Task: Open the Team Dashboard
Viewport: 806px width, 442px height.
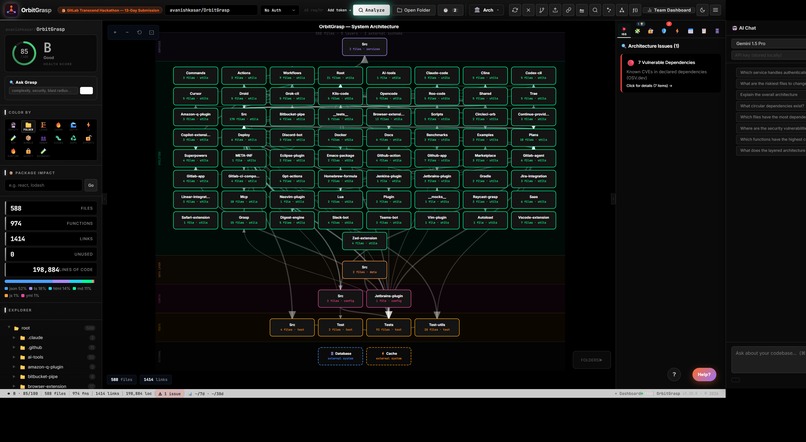Action: 668,10
